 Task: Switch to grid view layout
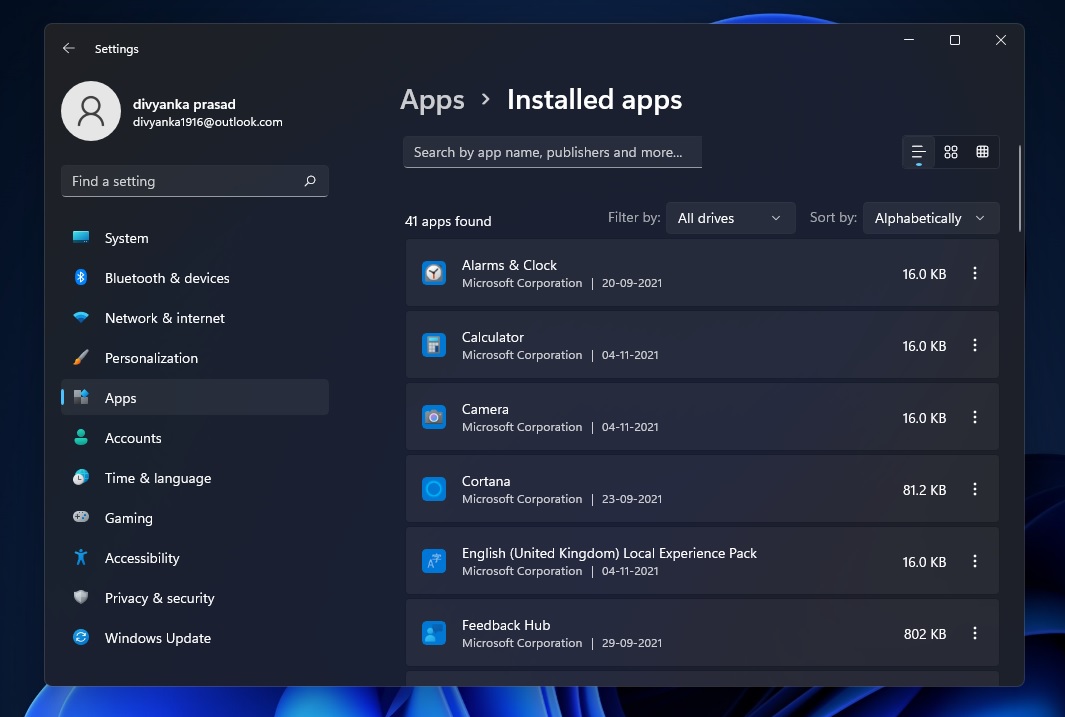point(951,152)
